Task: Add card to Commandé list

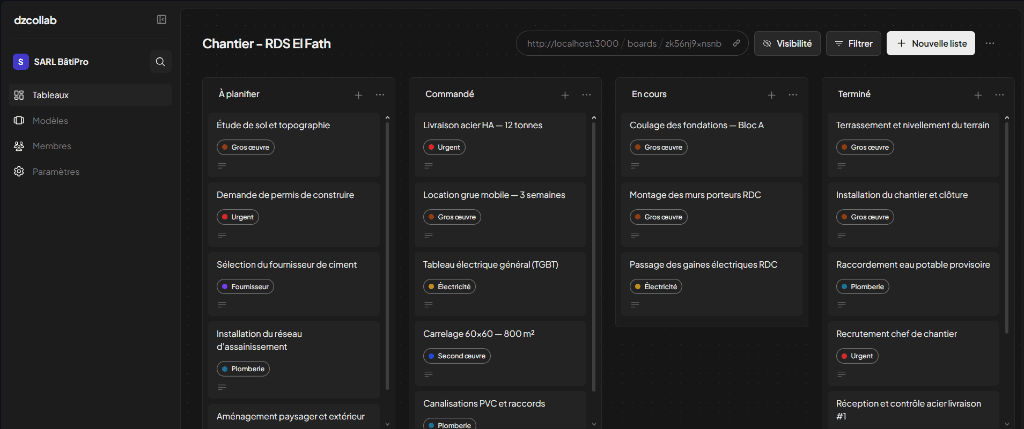Action: 565,95
